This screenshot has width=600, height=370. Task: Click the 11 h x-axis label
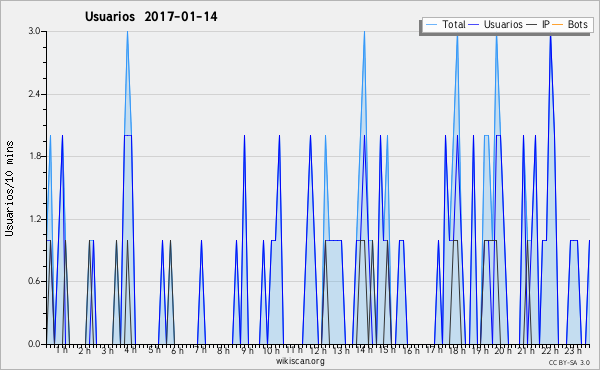(x=294, y=350)
